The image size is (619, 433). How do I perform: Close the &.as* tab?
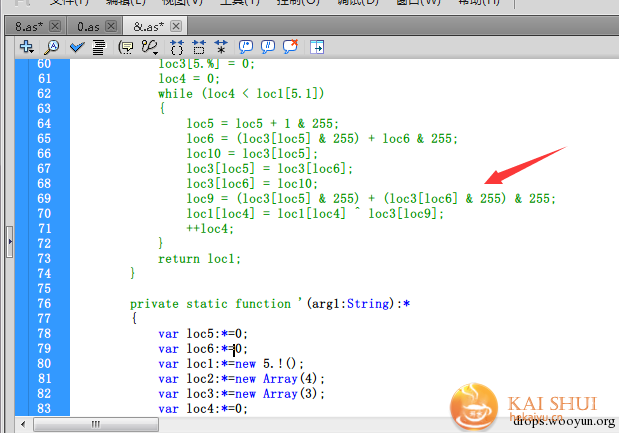click(x=176, y=26)
